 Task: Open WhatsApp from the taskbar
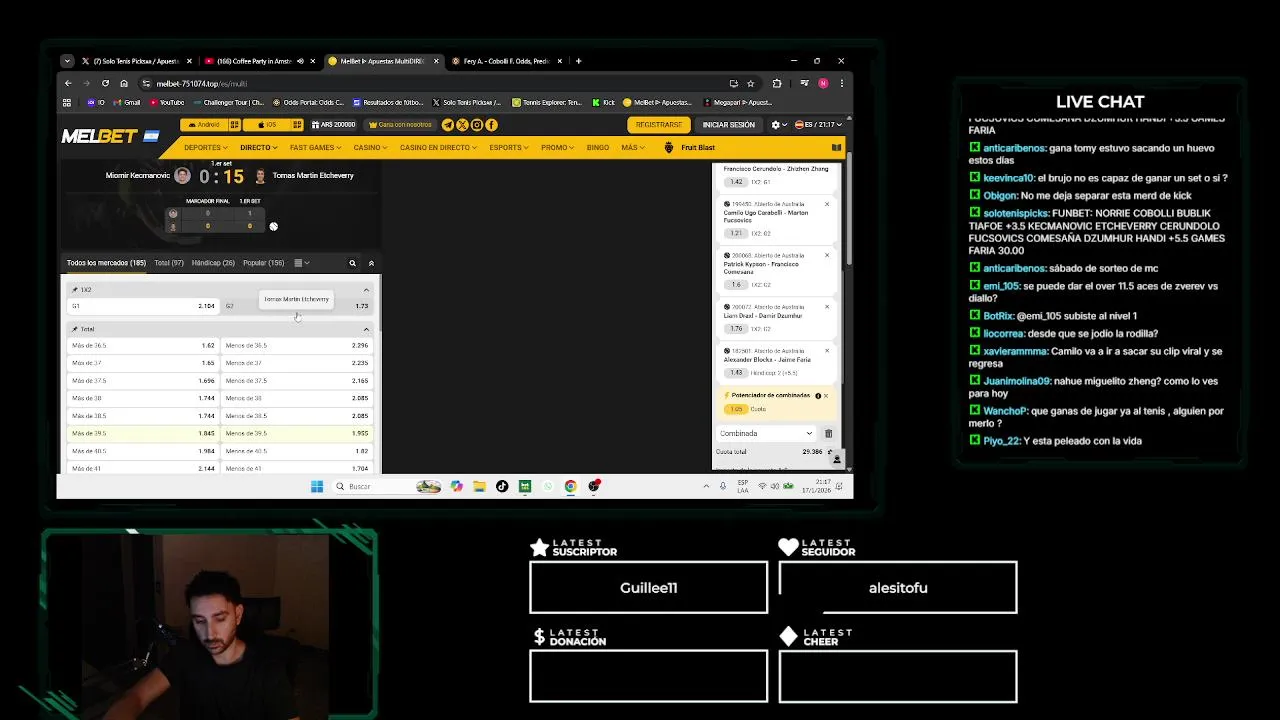click(x=547, y=486)
